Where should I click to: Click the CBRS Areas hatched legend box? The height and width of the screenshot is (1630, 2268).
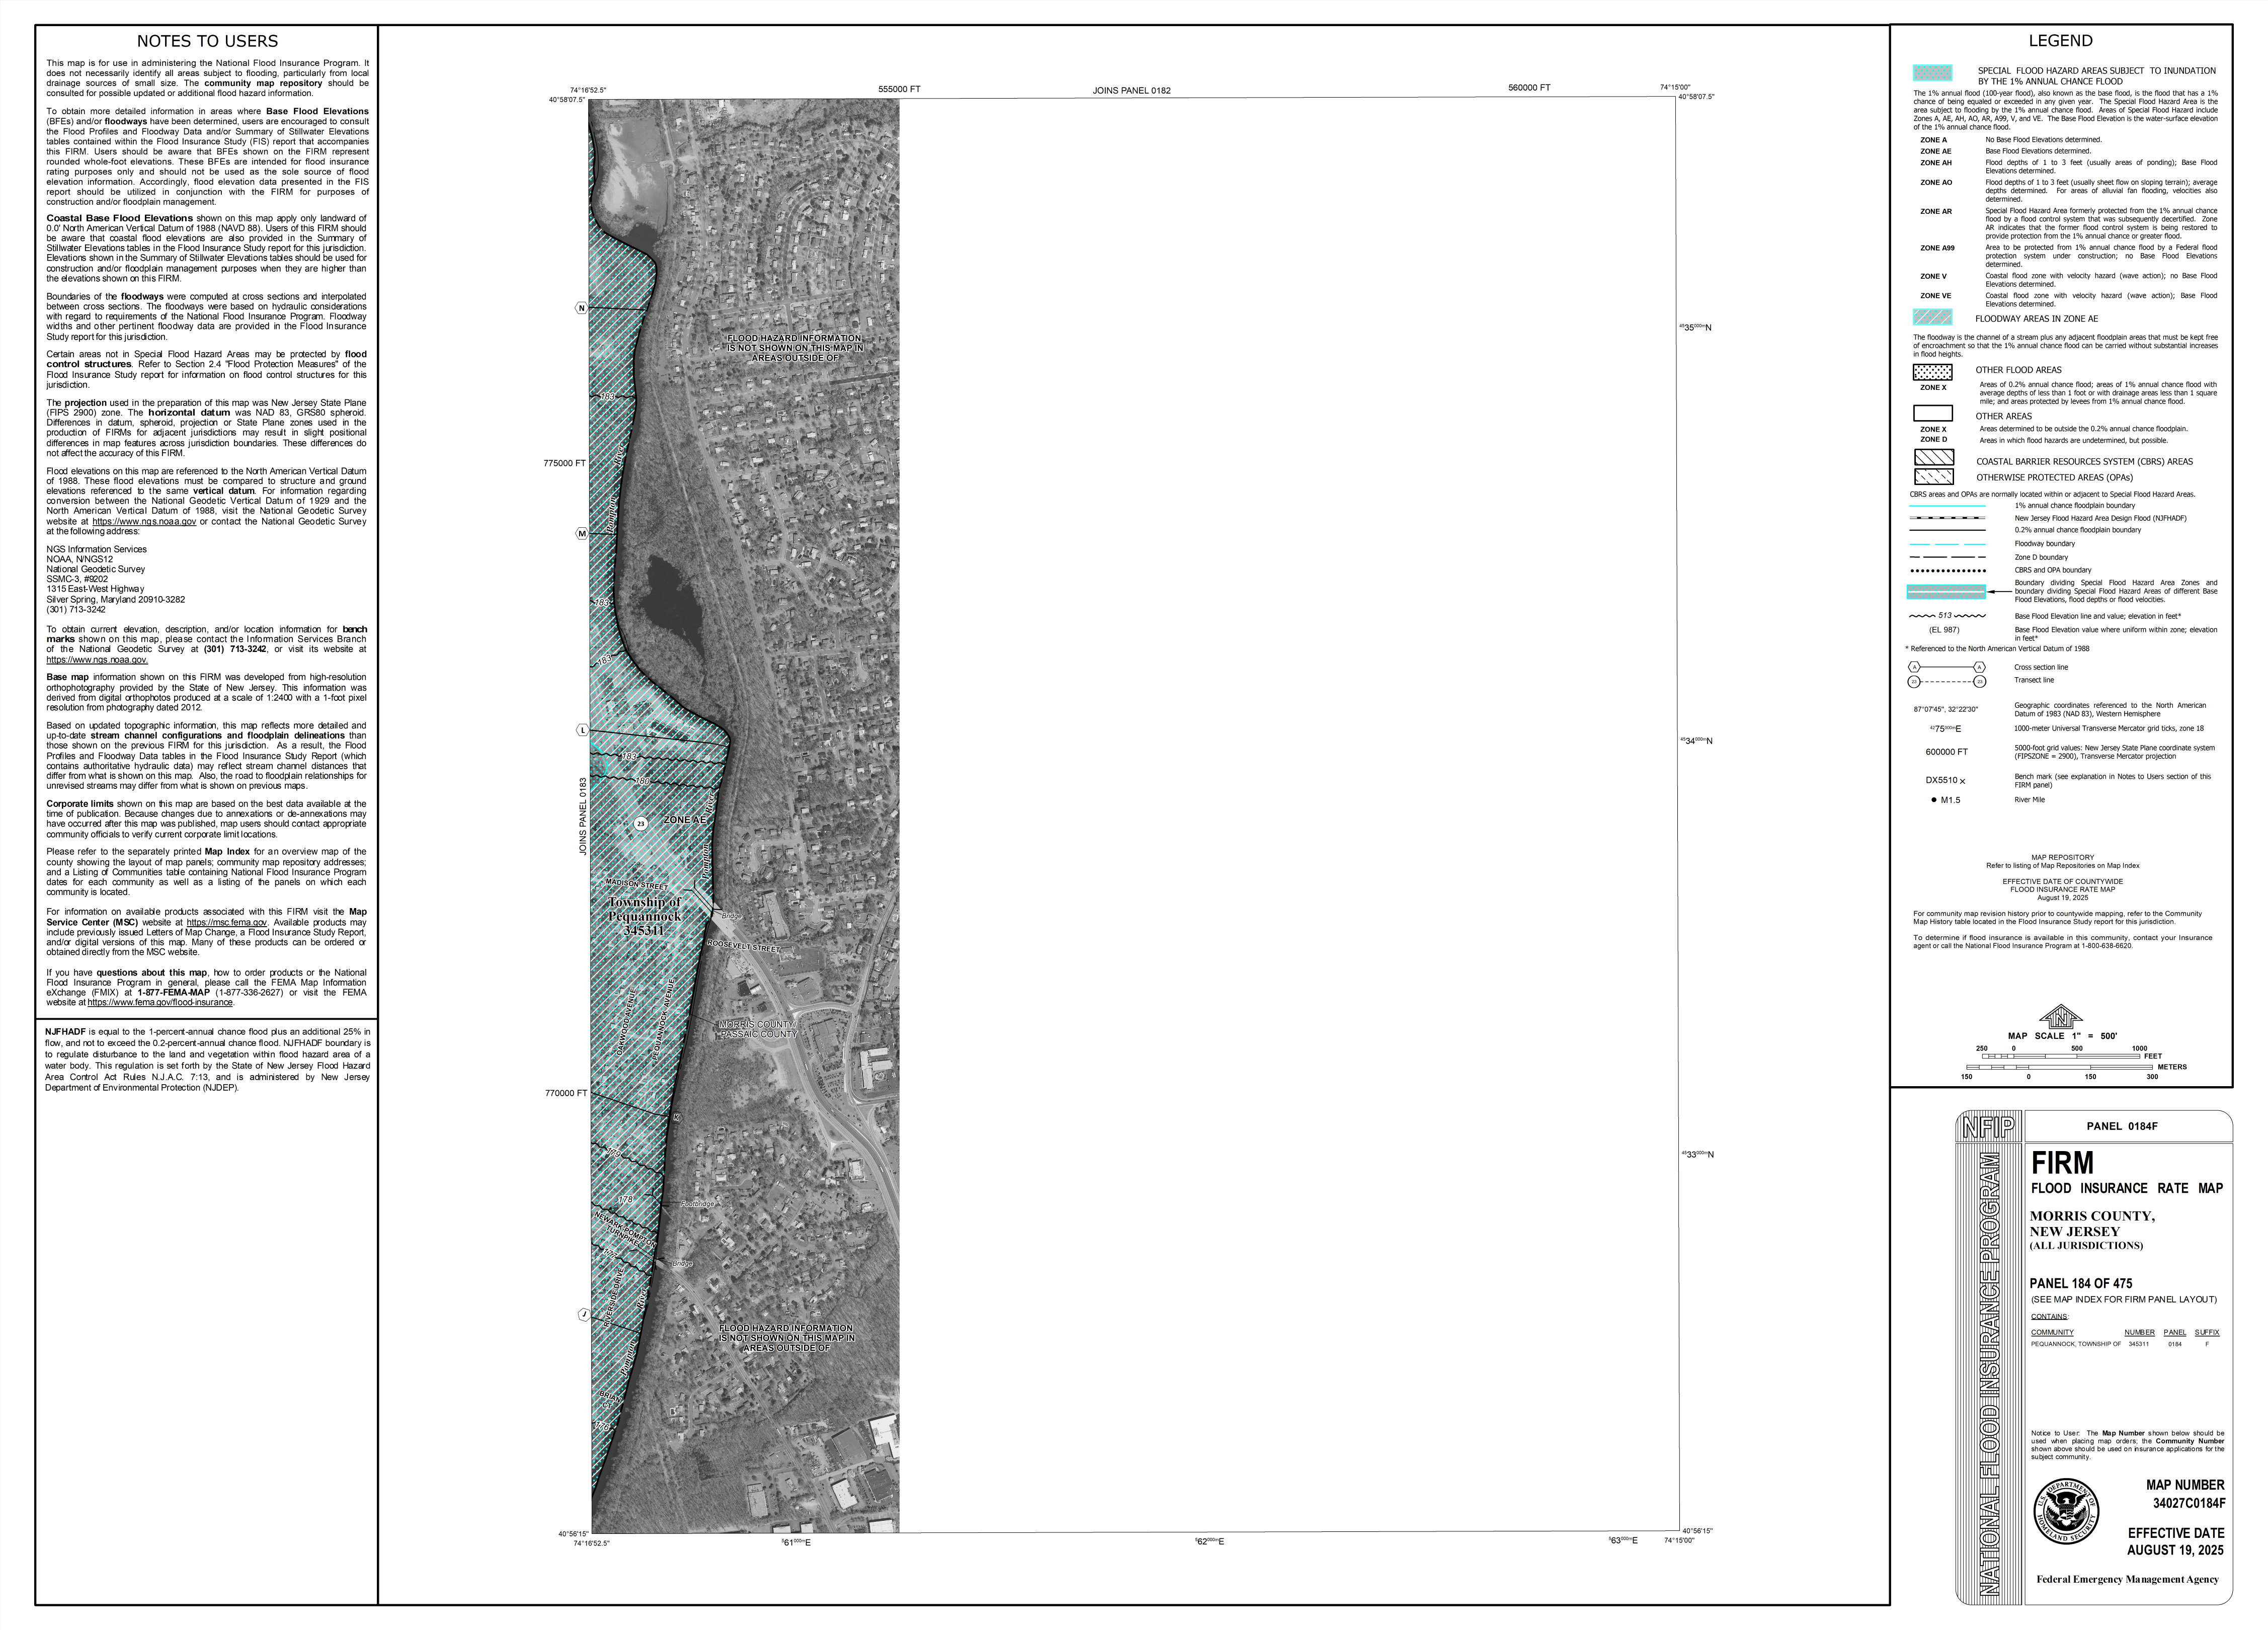point(1933,458)
